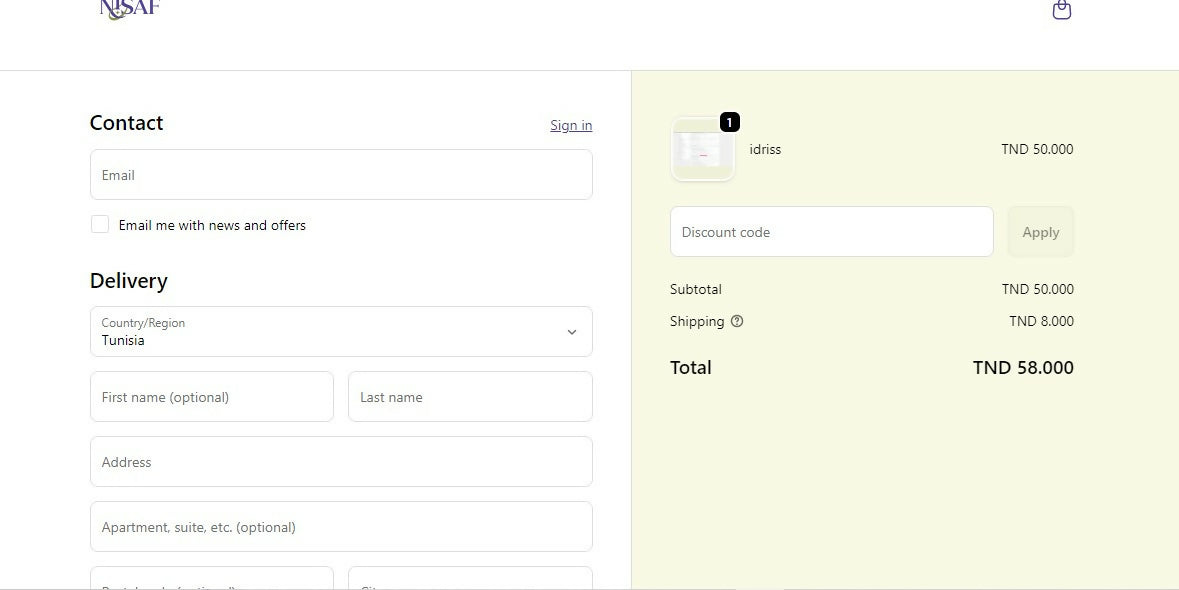
Task: Click the Shipping help question mark icon
Action: pos(737,321)
